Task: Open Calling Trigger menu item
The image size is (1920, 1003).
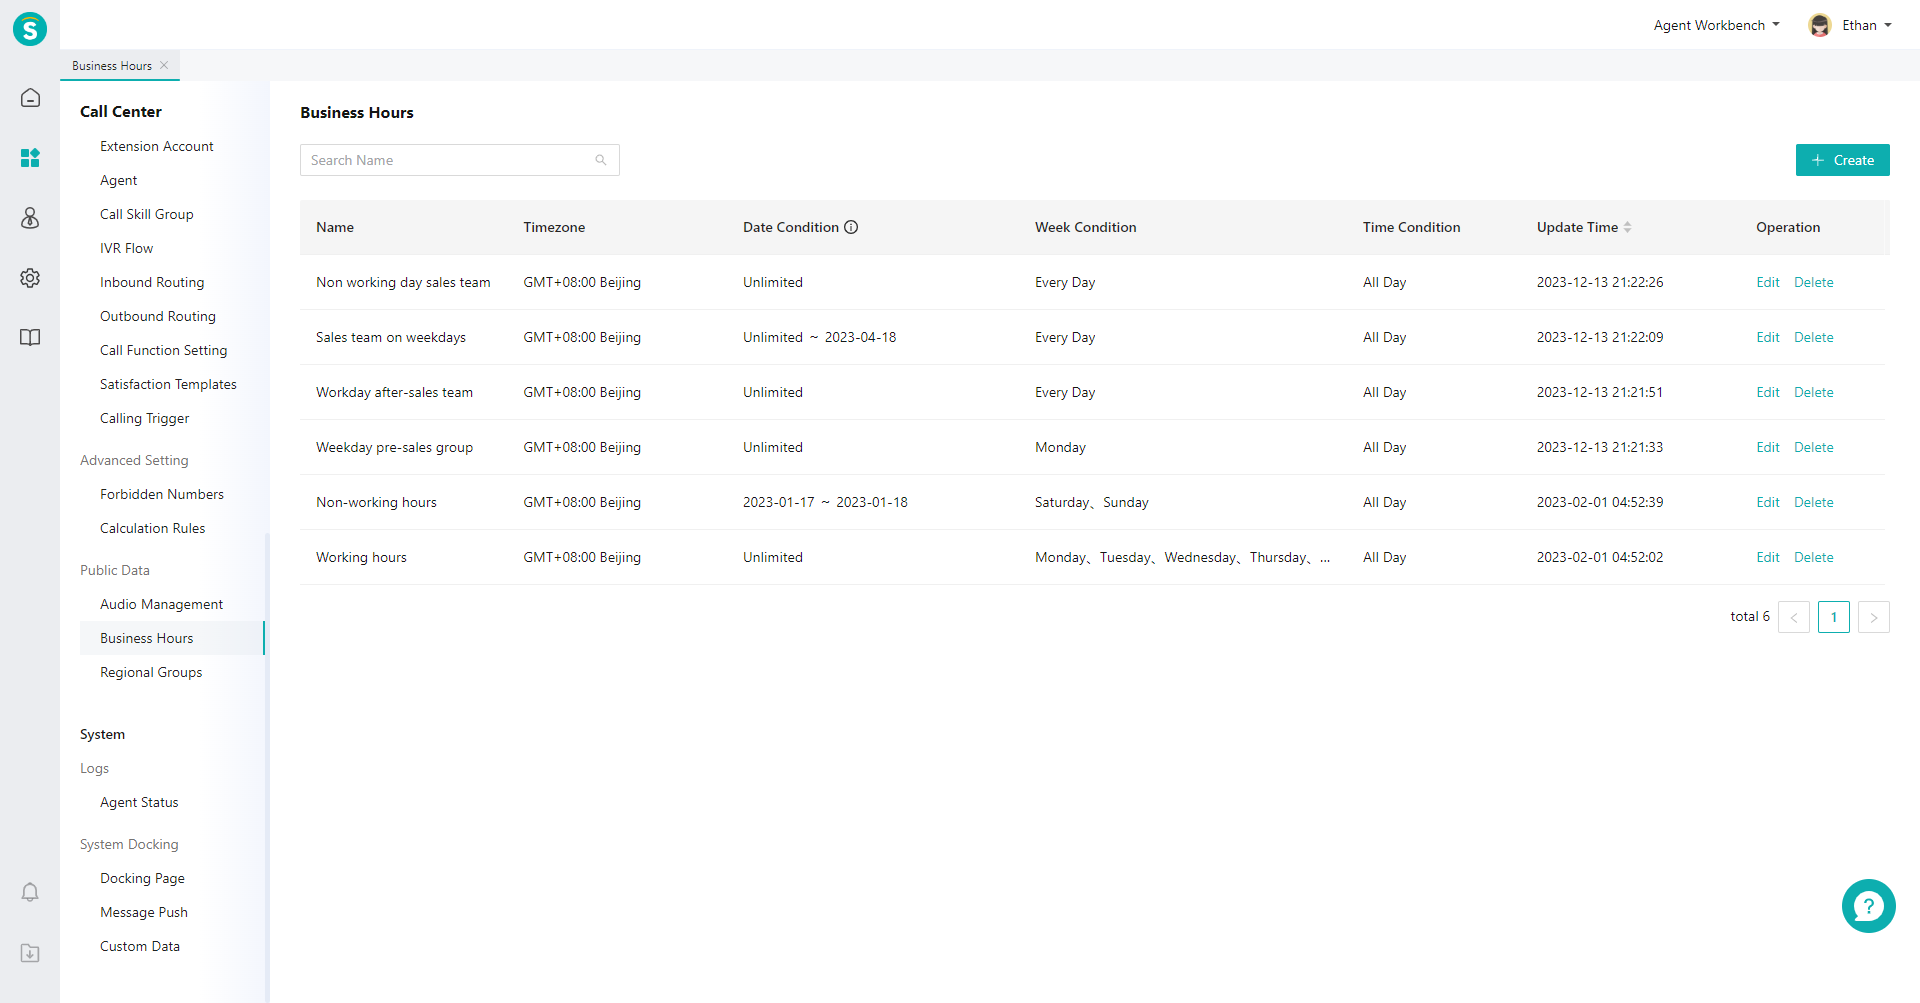Action: (x=145, y=418)
